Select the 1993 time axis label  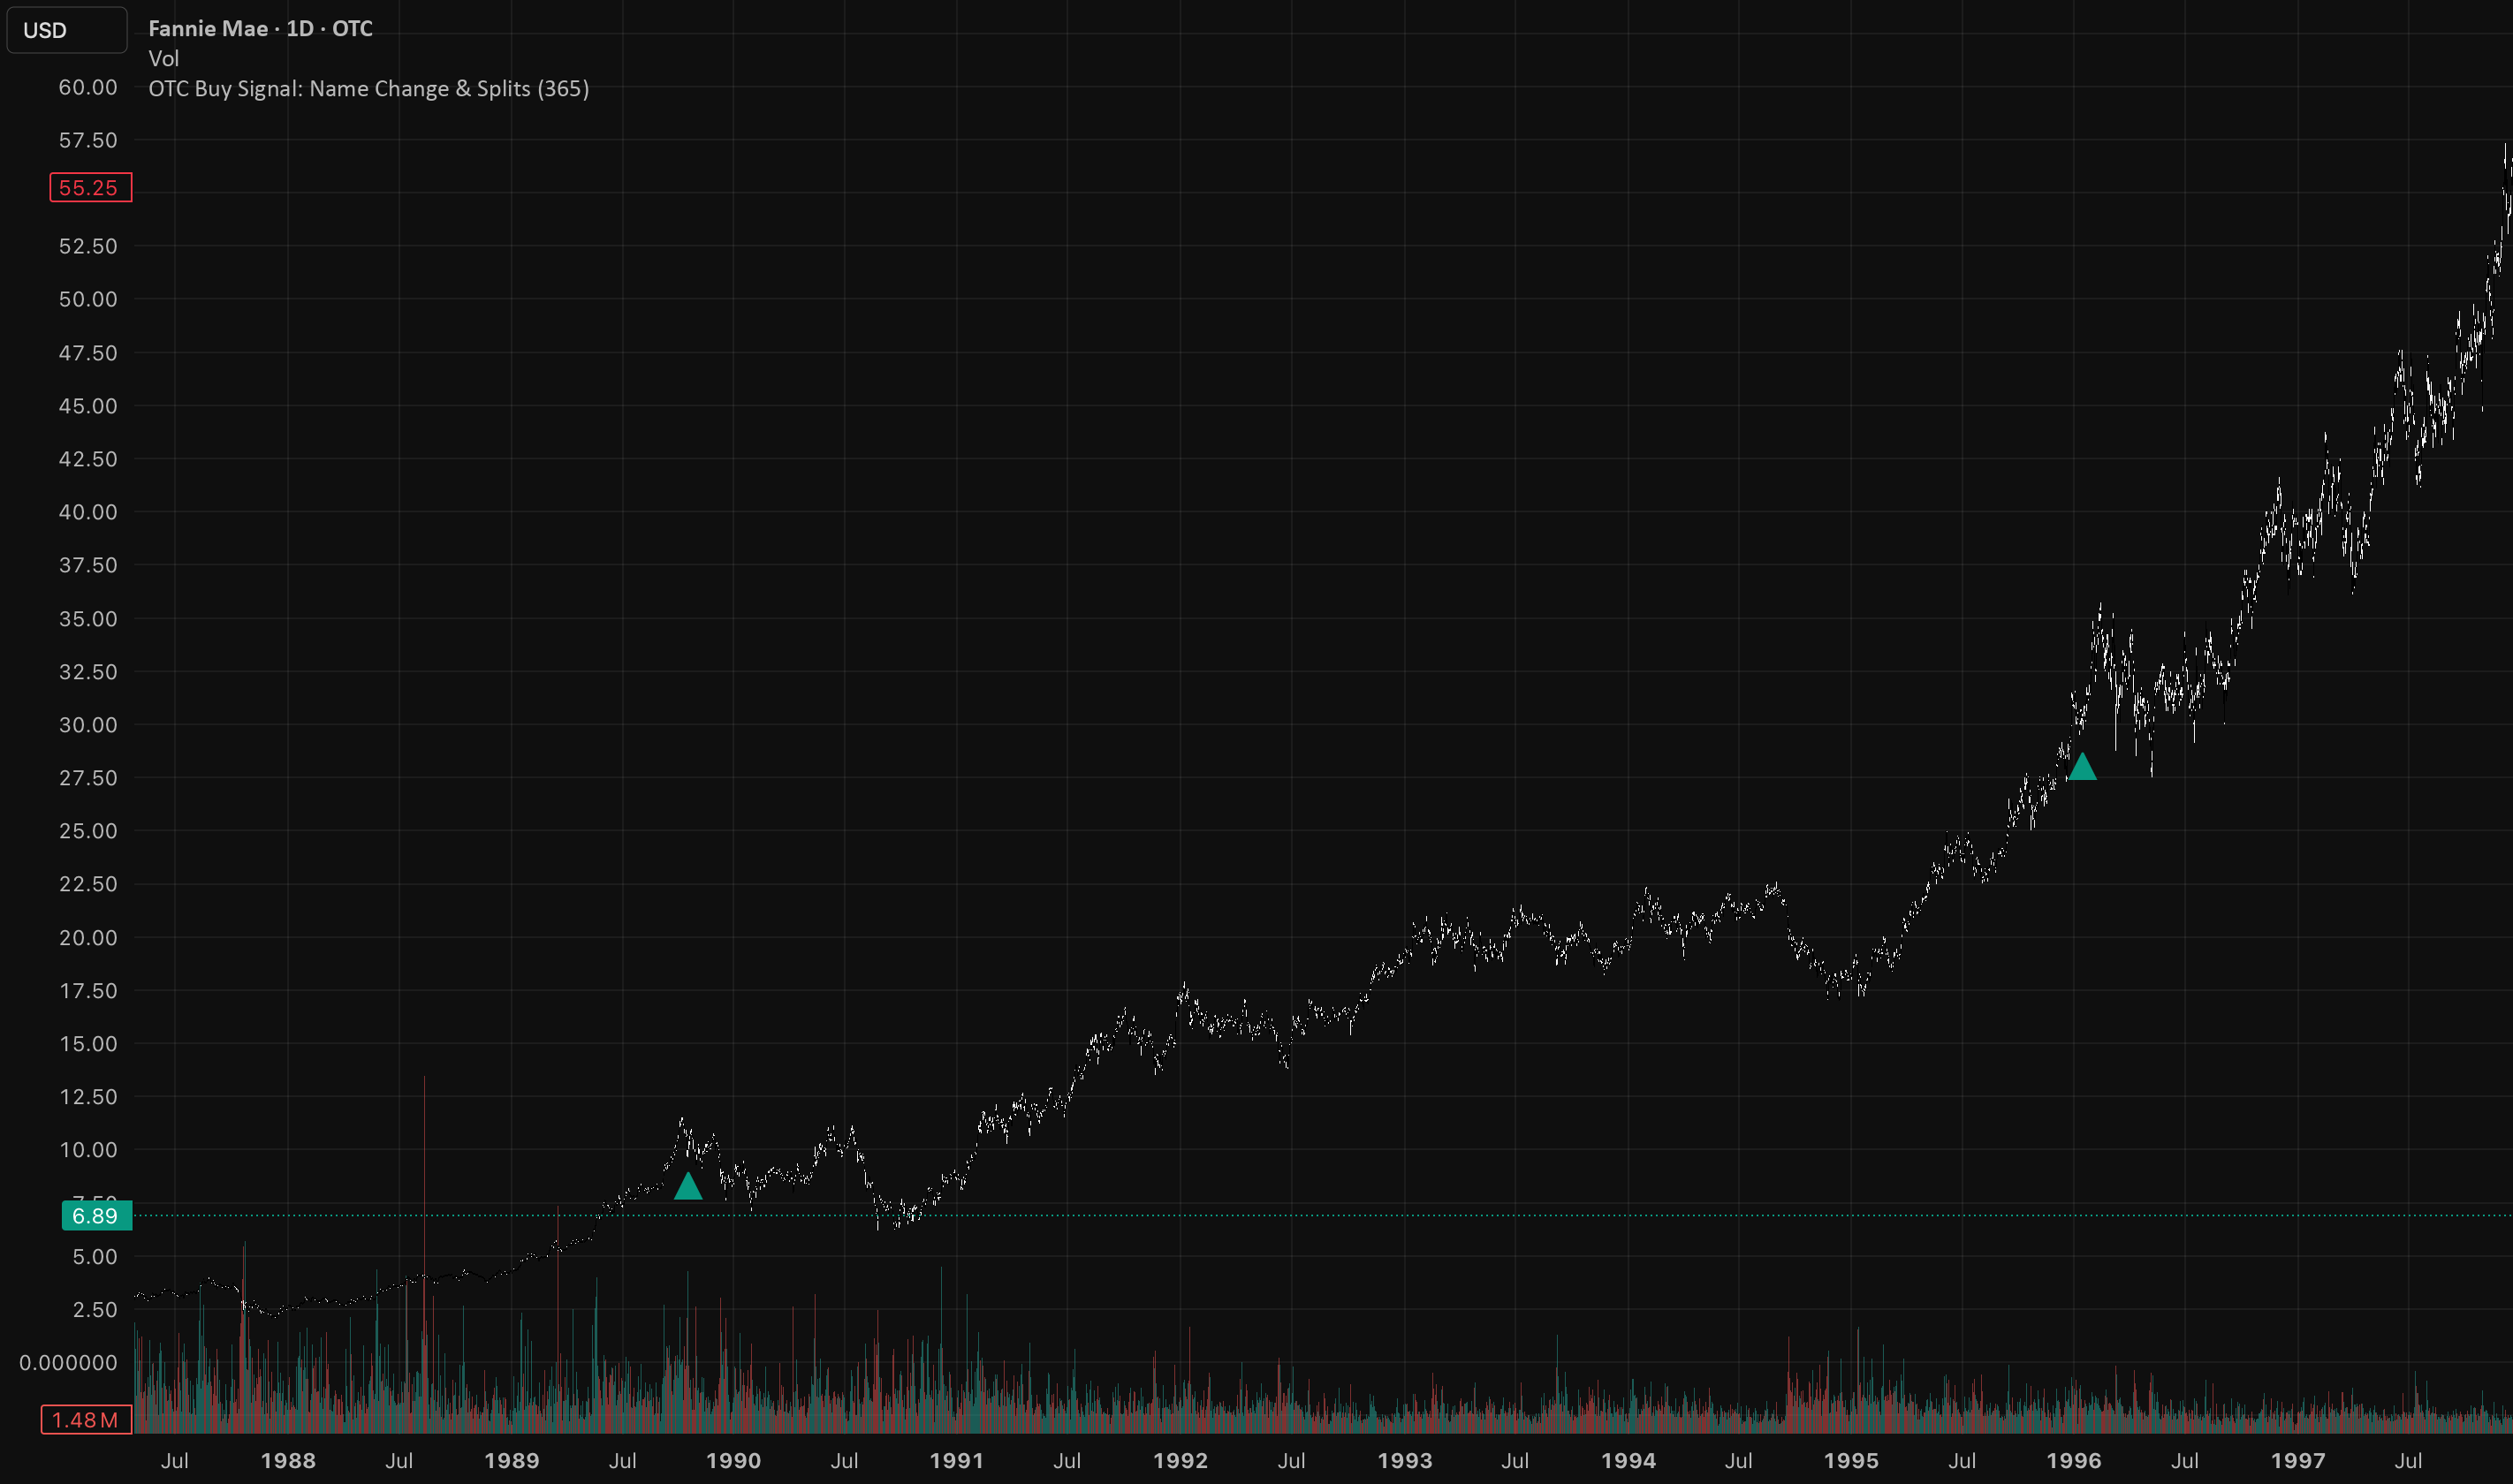pos(1405,1460)
